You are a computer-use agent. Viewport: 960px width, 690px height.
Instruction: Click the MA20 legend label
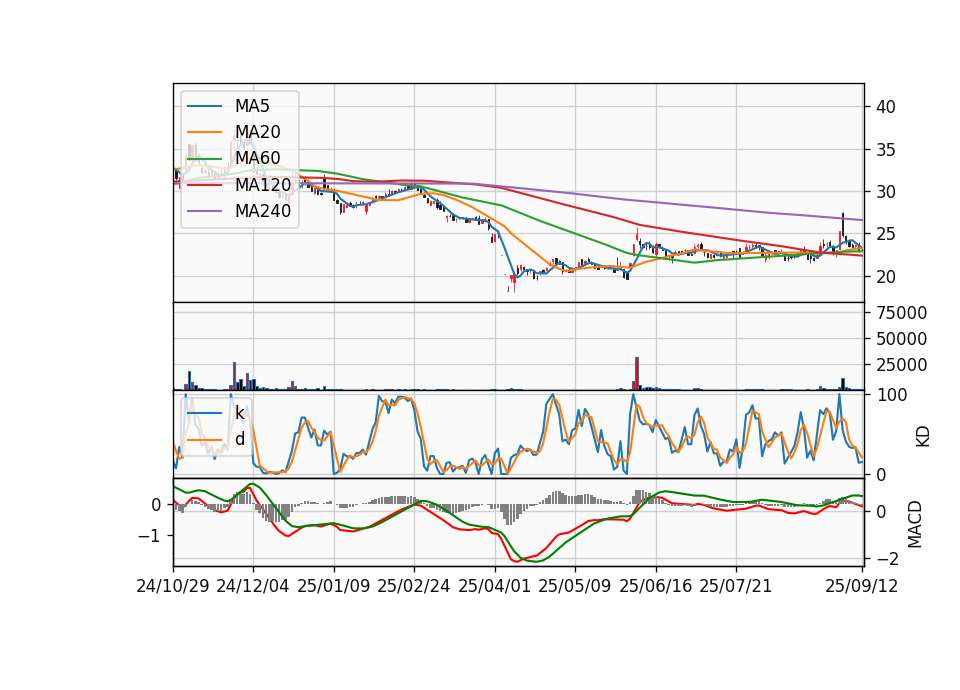[257, 132]
